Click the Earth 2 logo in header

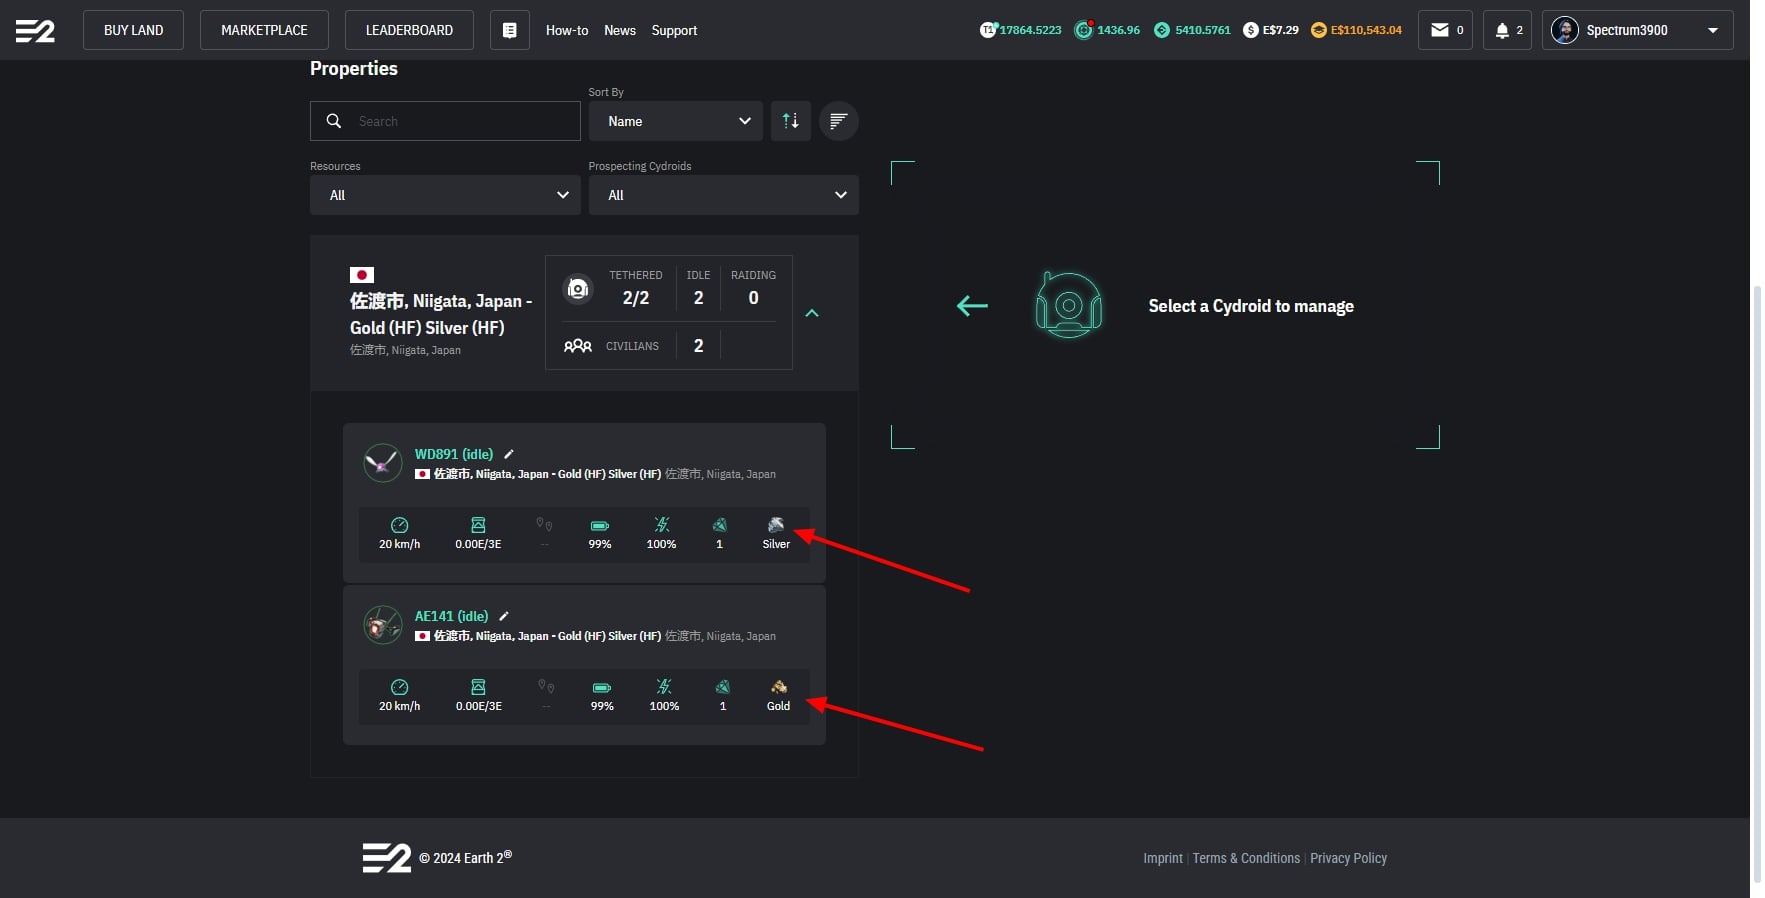(35, 30)
